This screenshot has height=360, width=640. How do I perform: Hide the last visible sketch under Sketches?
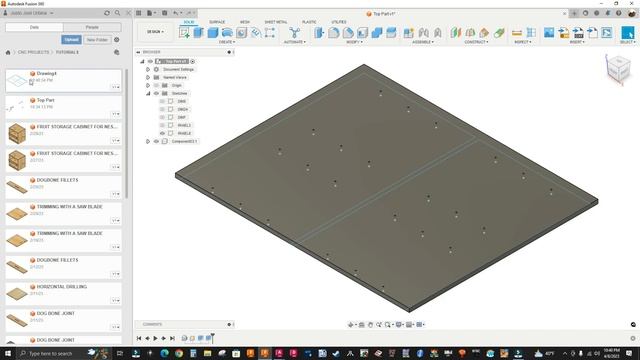162,133
